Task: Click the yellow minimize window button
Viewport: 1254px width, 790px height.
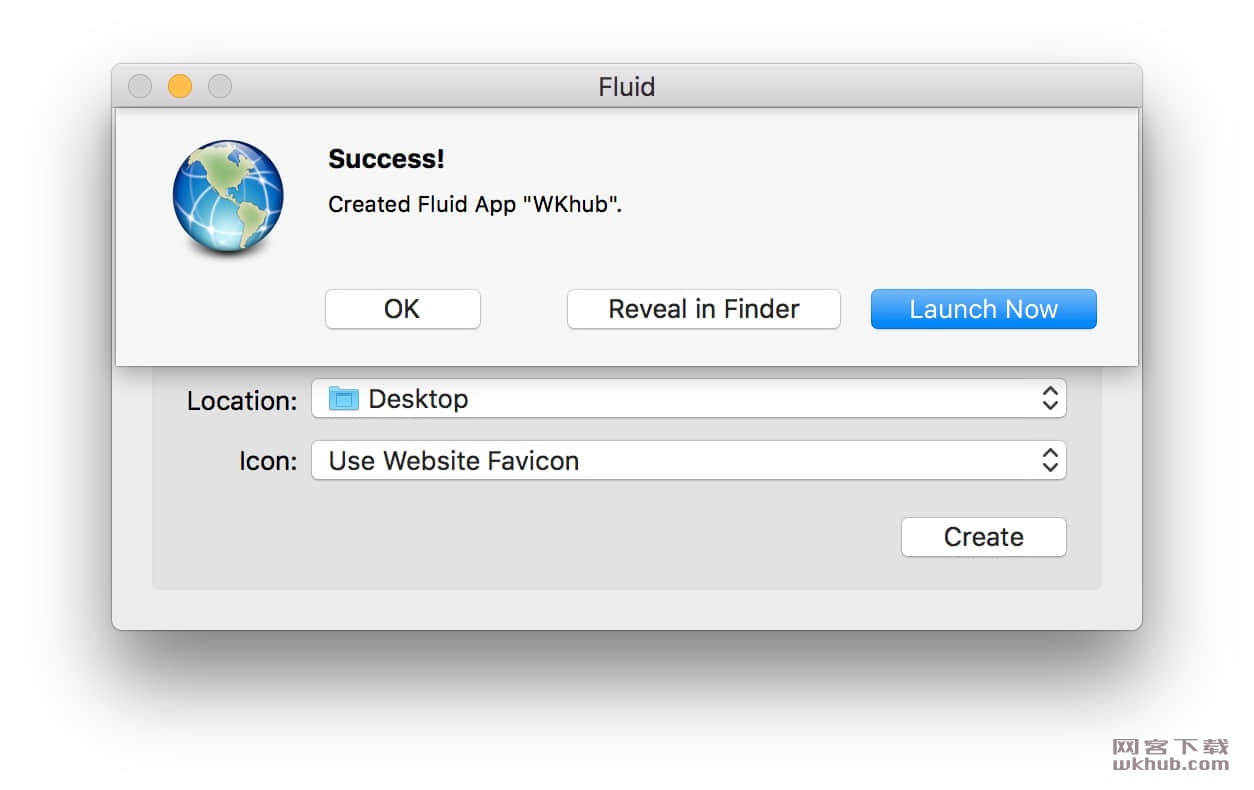Action: pos(180,87)
